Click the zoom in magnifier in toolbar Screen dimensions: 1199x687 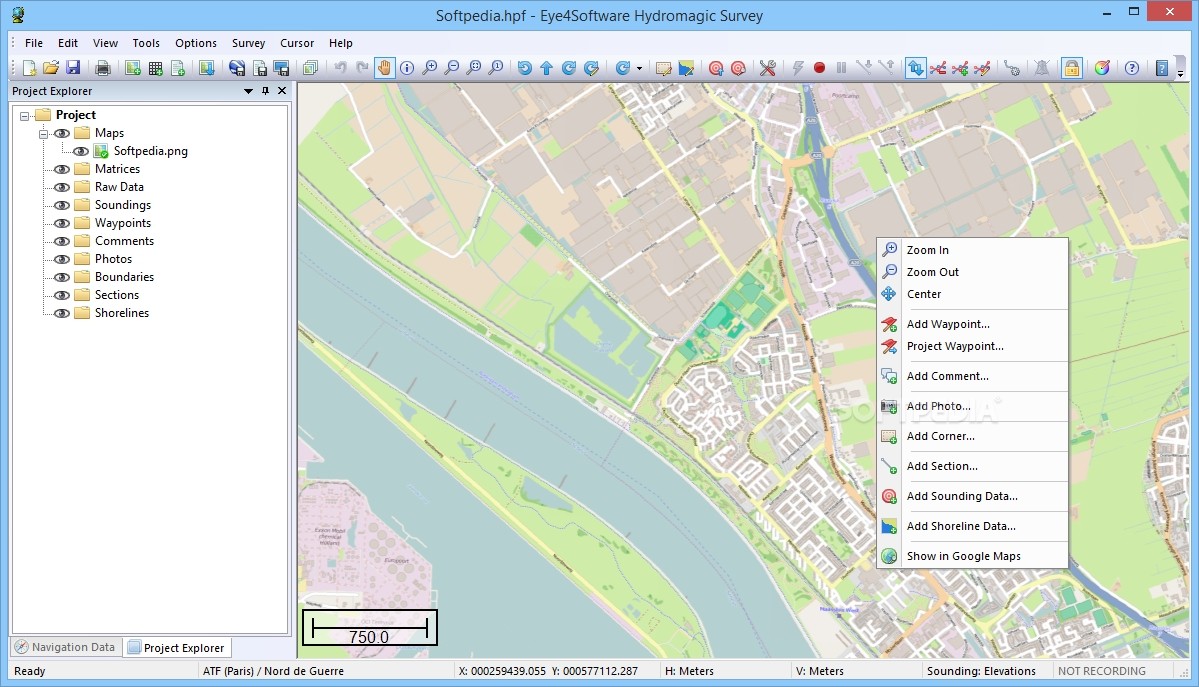coord(430,68)
